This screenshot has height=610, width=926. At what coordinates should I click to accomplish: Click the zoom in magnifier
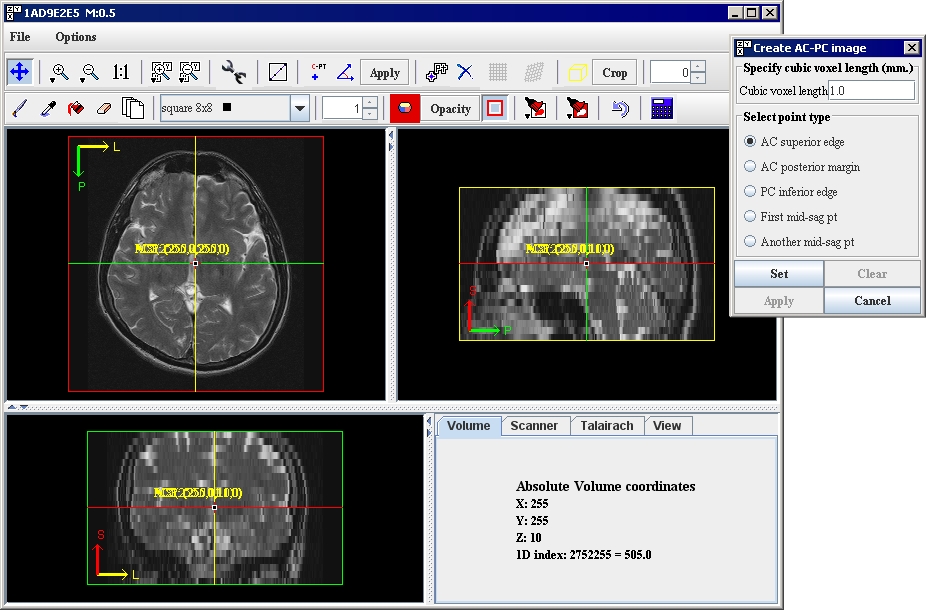[60, 72]
